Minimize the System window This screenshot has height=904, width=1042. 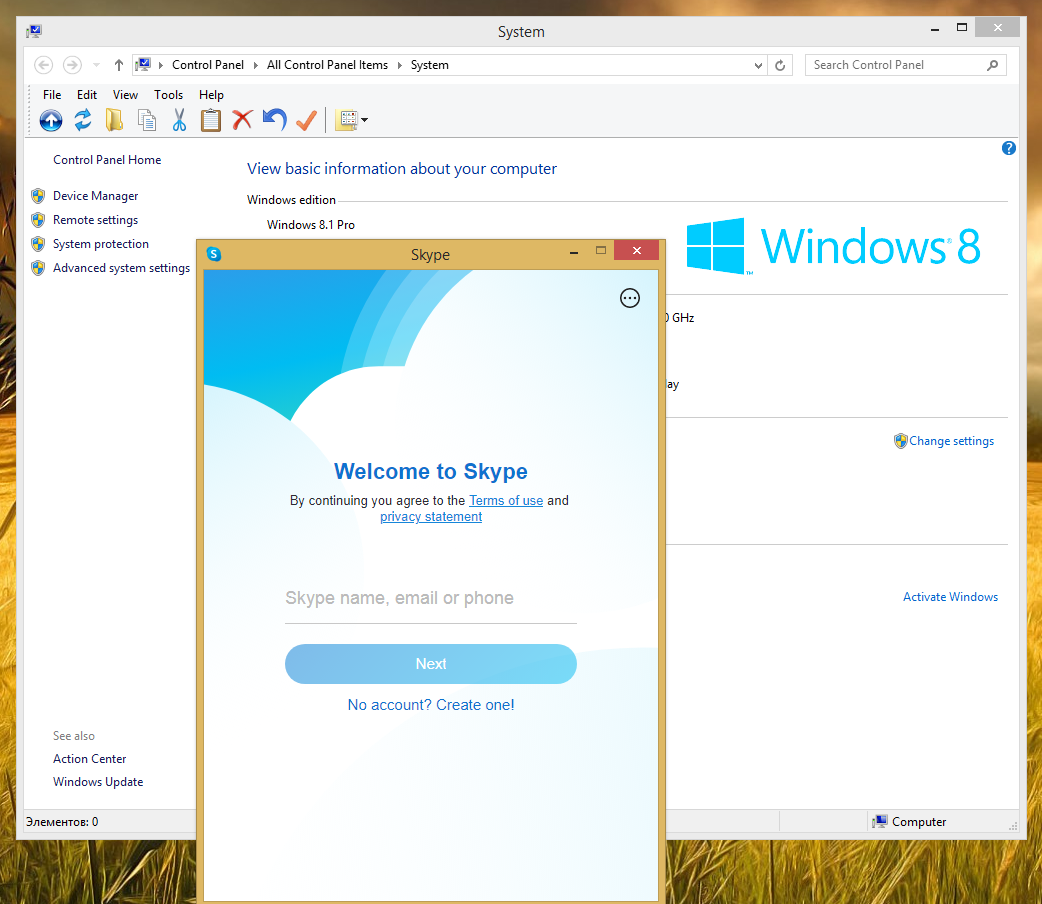point(935,29)
